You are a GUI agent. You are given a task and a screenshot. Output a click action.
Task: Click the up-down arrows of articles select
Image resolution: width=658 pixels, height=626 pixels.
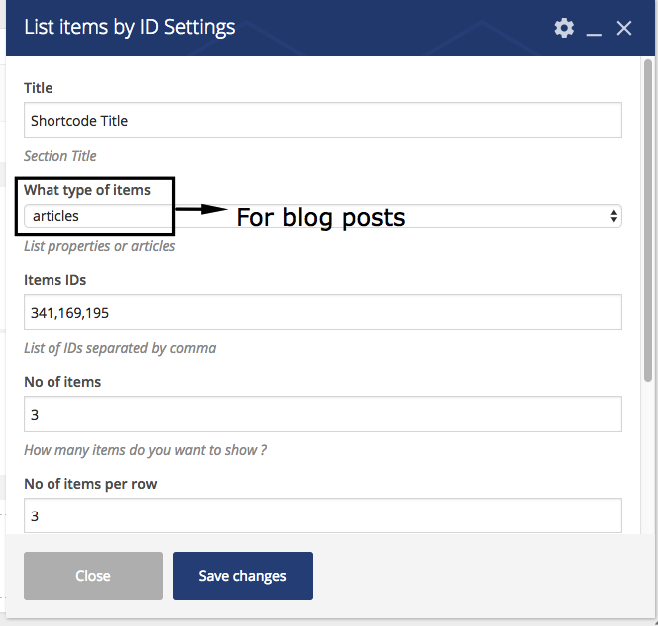pyautogui.click(x=613, y=216)
